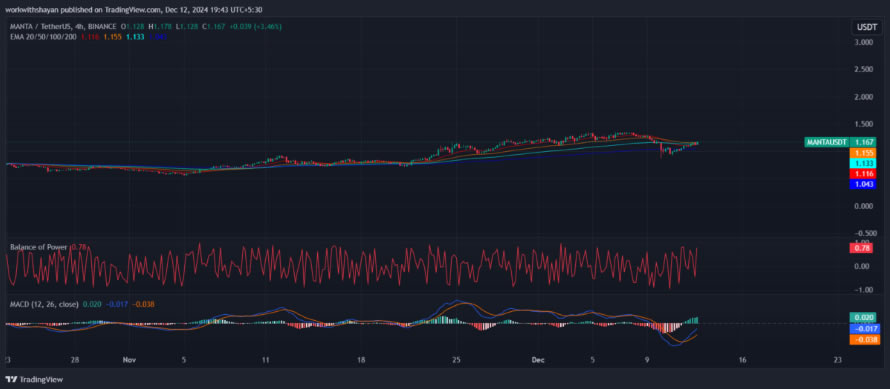Click the cyan 1.133 tag on price axis

862,163
